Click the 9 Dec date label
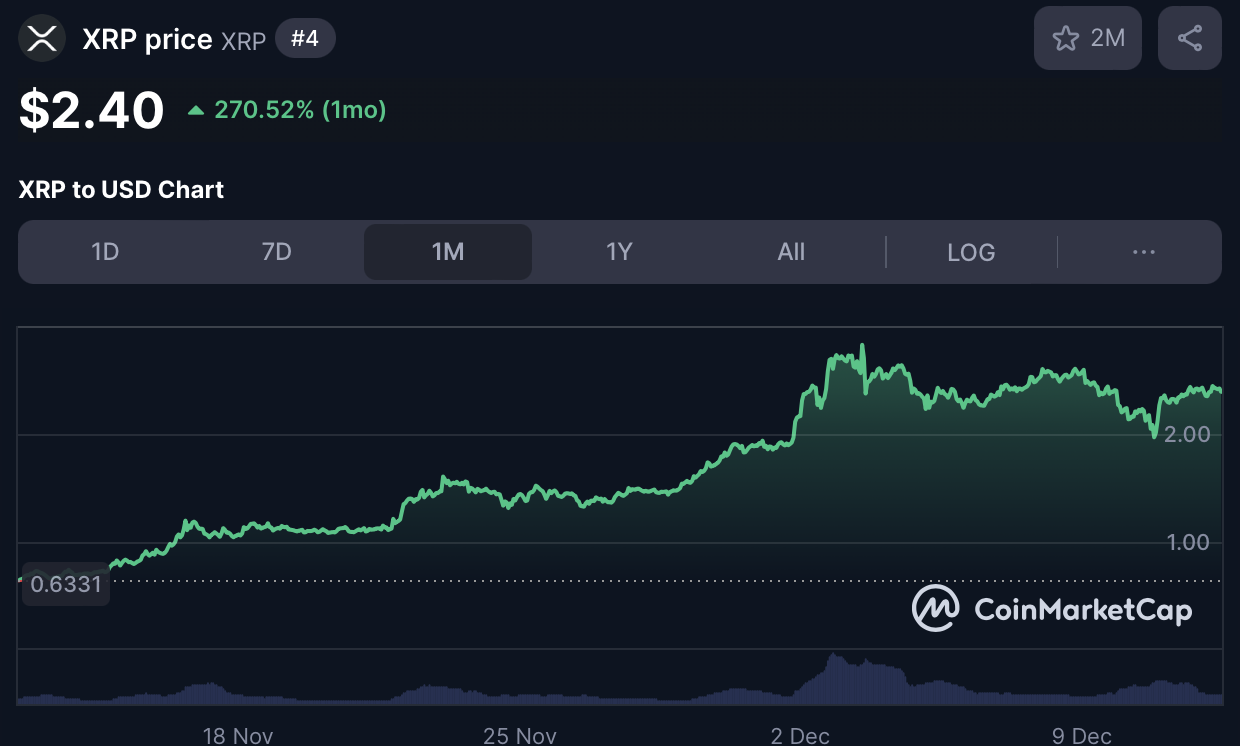 (x=1082, y=736)
